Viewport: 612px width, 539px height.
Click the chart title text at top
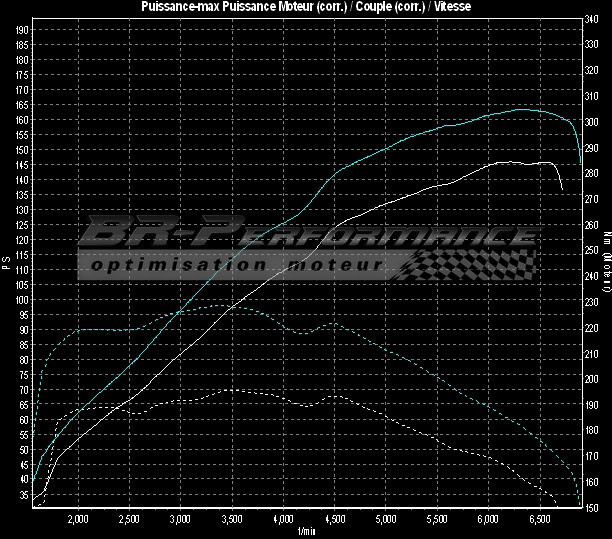pyautogui.click(x=306, y=7)
